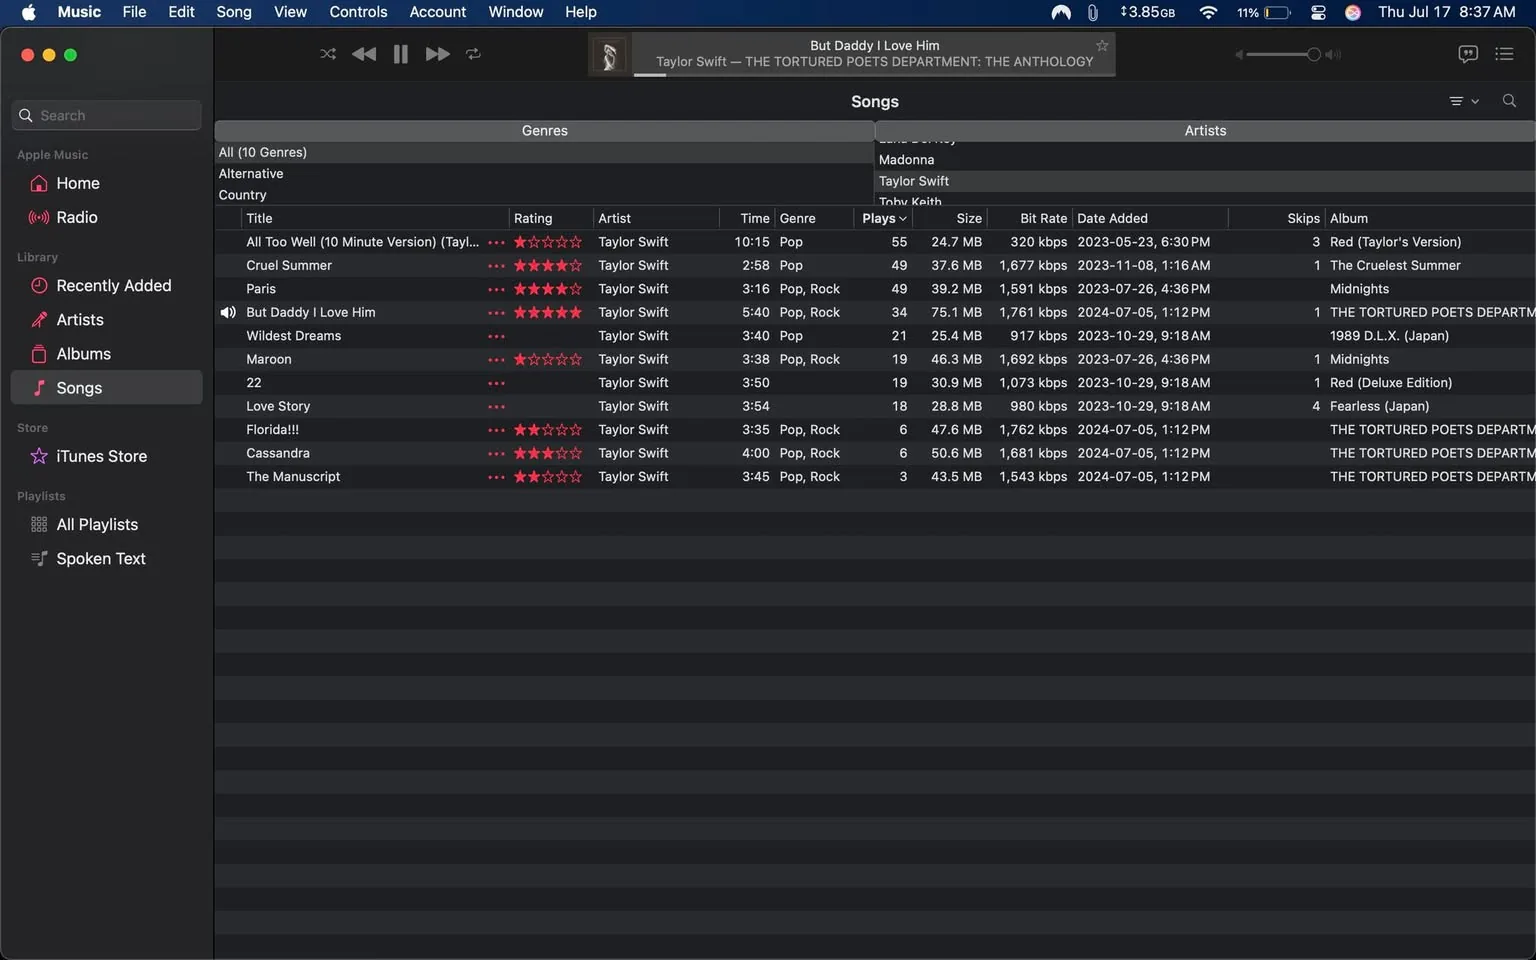This screenshot has height=960, width=1536.
Task: Open the Lyrics speech-bubble icon
Action: point(1467,54)
